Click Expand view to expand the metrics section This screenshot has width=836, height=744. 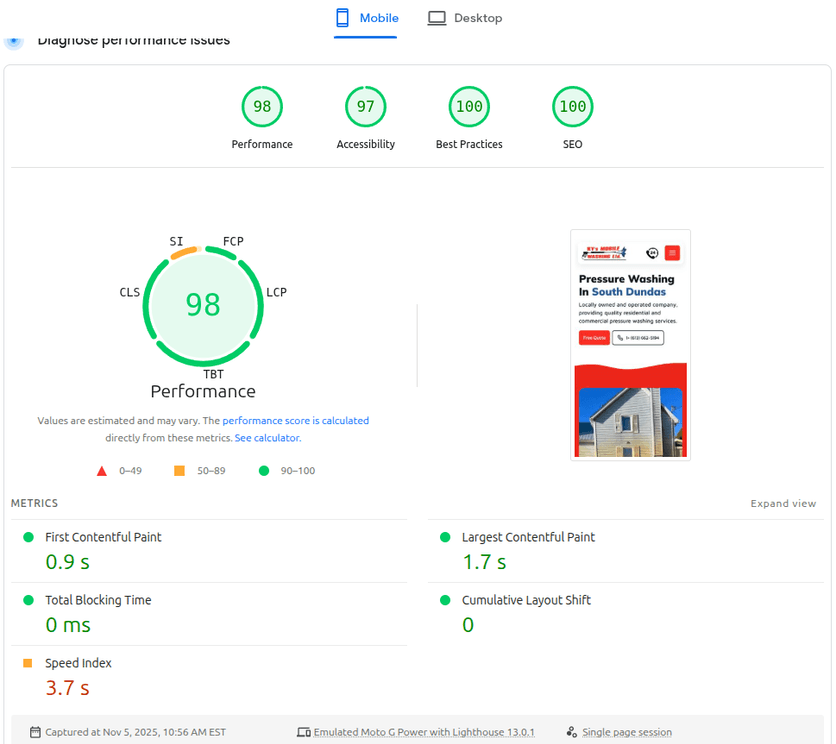pyautogui.click(x=783, y=503)
